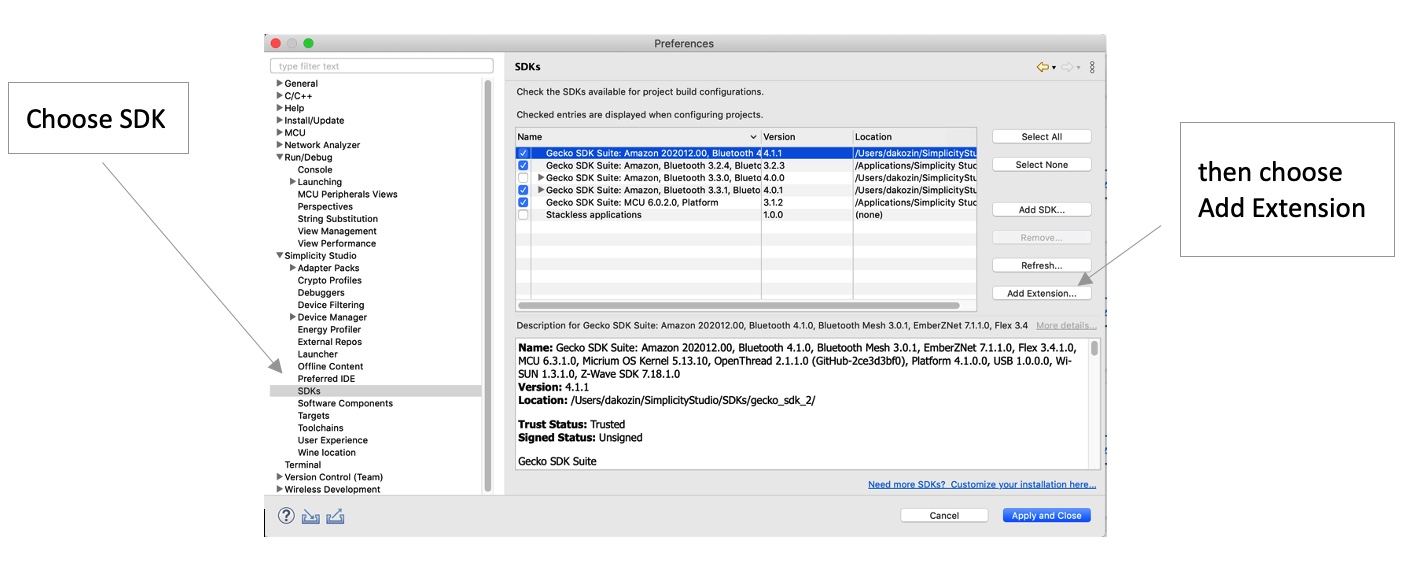Viewport: 1412px width, 577px height.
Task: Open the Help question mark icon
Action: click(286, 516)
